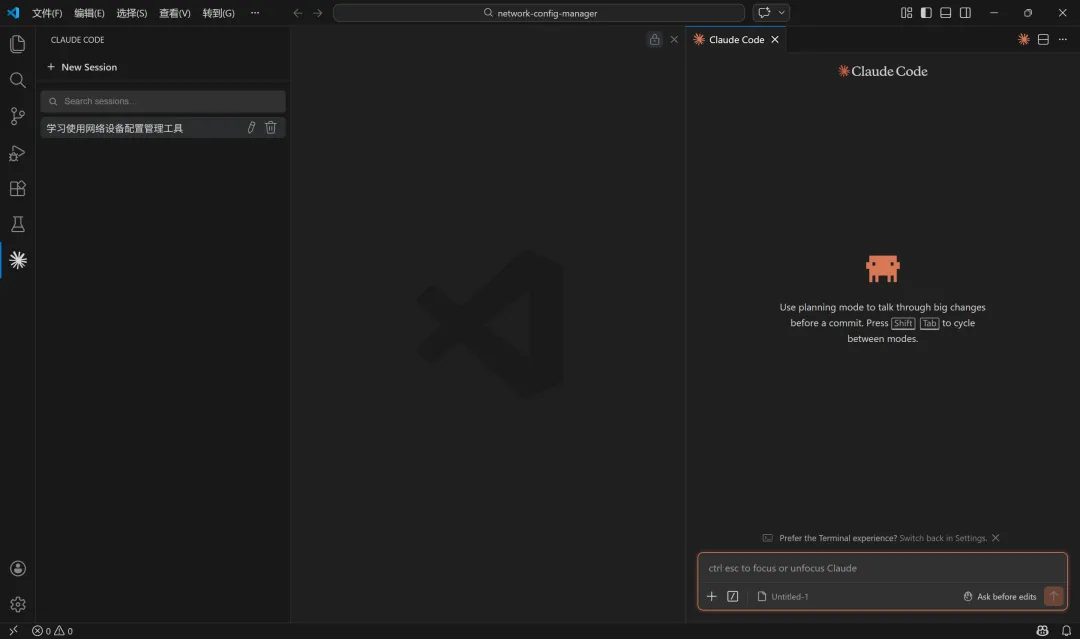Open slash commands in prompt box
Image resolution: width=1080 pixels, height=639 pixels.
732,596
